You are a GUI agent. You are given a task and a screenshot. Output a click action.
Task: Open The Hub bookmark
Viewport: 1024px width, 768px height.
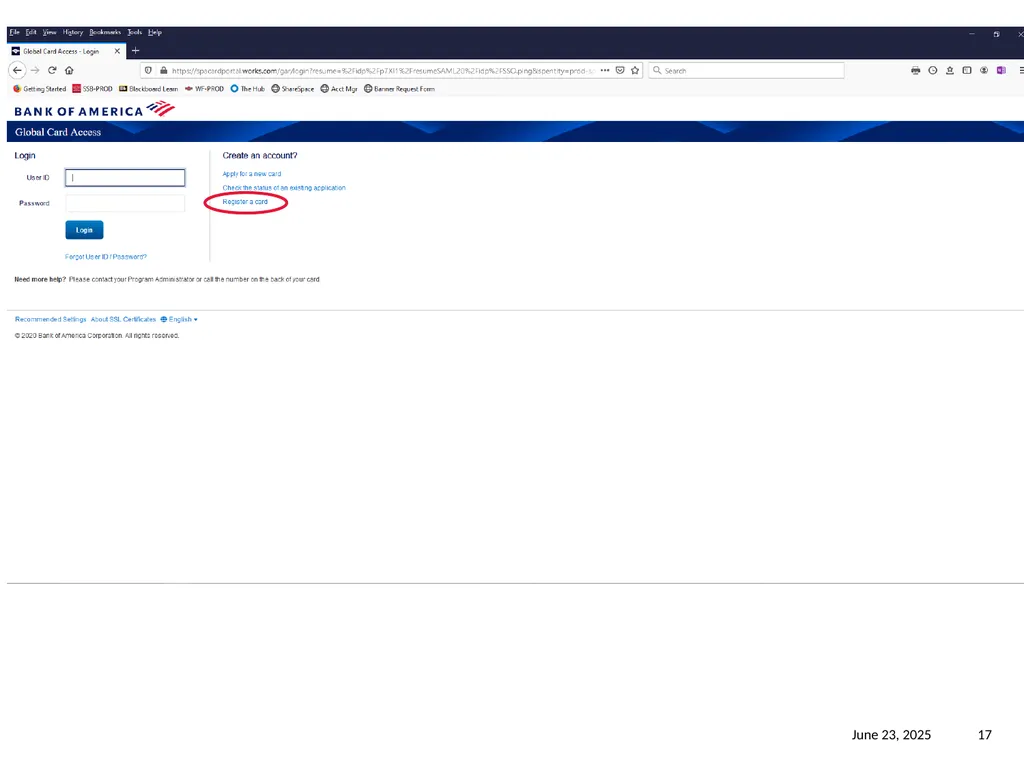point(247,89)
